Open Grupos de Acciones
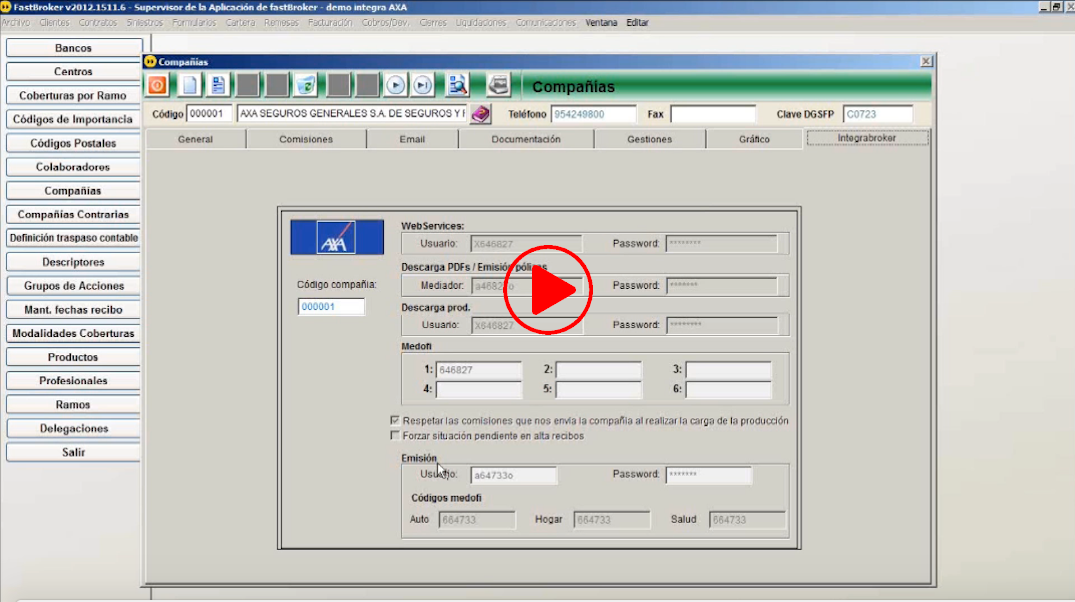1075x602 pixels. (x=73, y=286)
